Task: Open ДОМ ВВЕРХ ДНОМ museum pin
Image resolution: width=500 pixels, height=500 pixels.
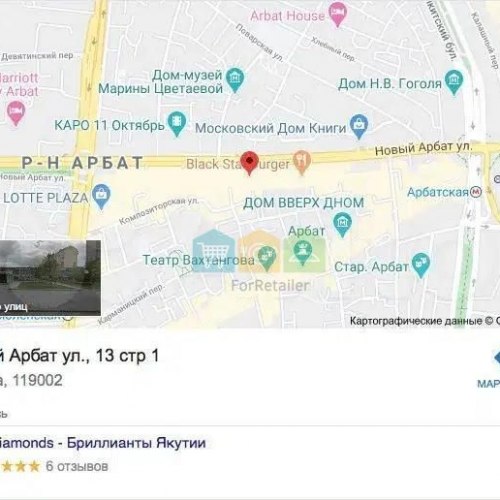Action: click(342, 225)
